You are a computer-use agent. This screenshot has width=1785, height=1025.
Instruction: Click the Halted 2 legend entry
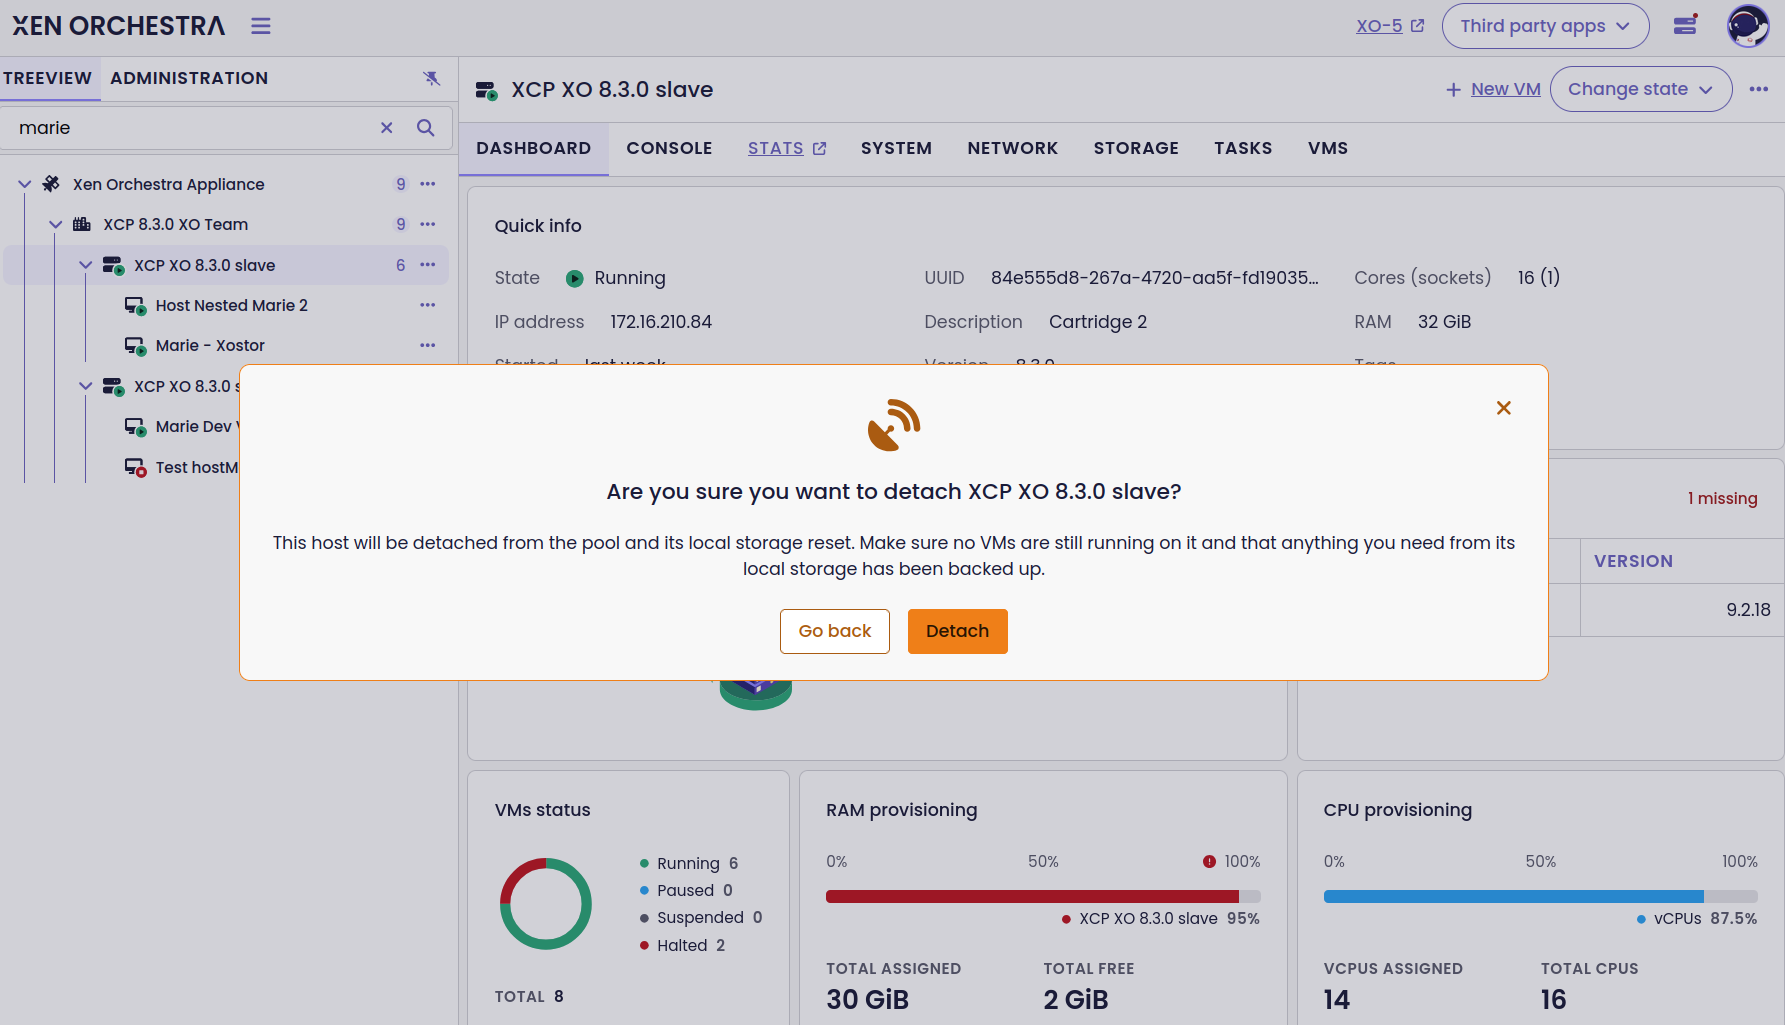tap(683, 945)
